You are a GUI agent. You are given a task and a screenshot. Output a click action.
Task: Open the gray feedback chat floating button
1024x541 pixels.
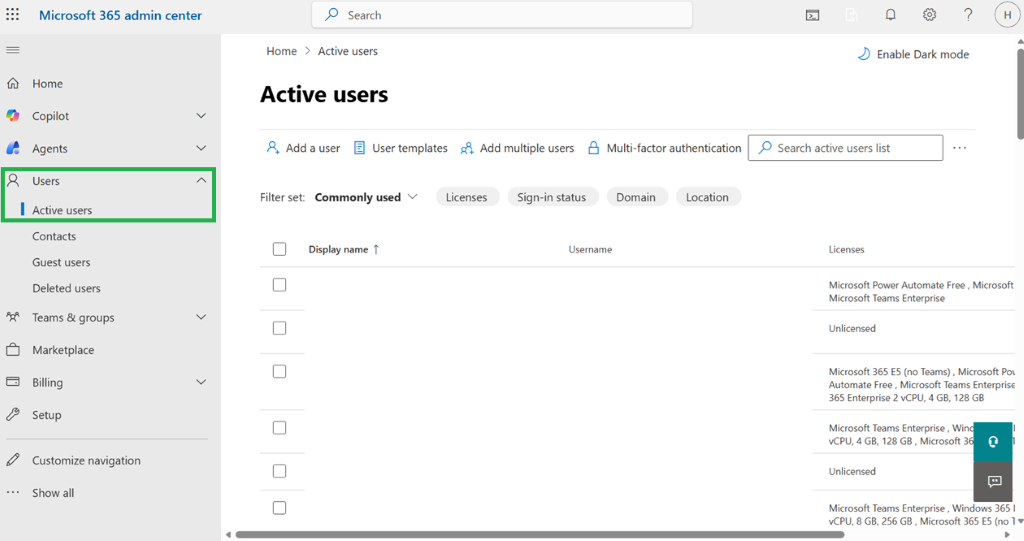(993, 482)
